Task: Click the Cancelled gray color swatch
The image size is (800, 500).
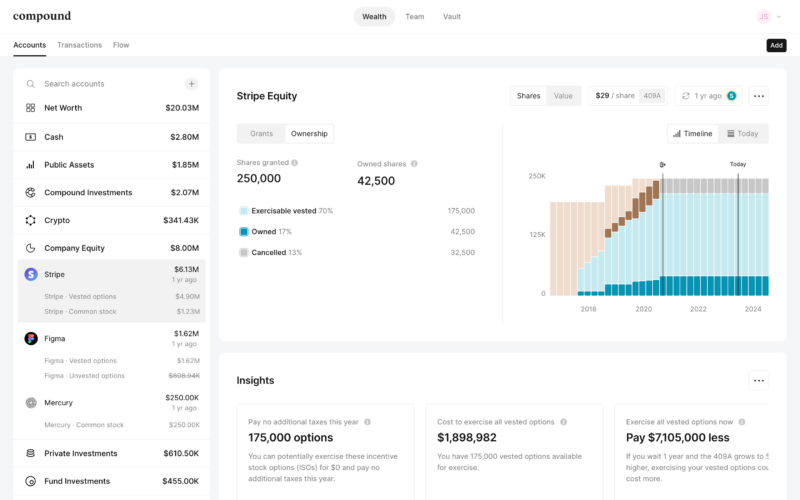Action: 244,253
